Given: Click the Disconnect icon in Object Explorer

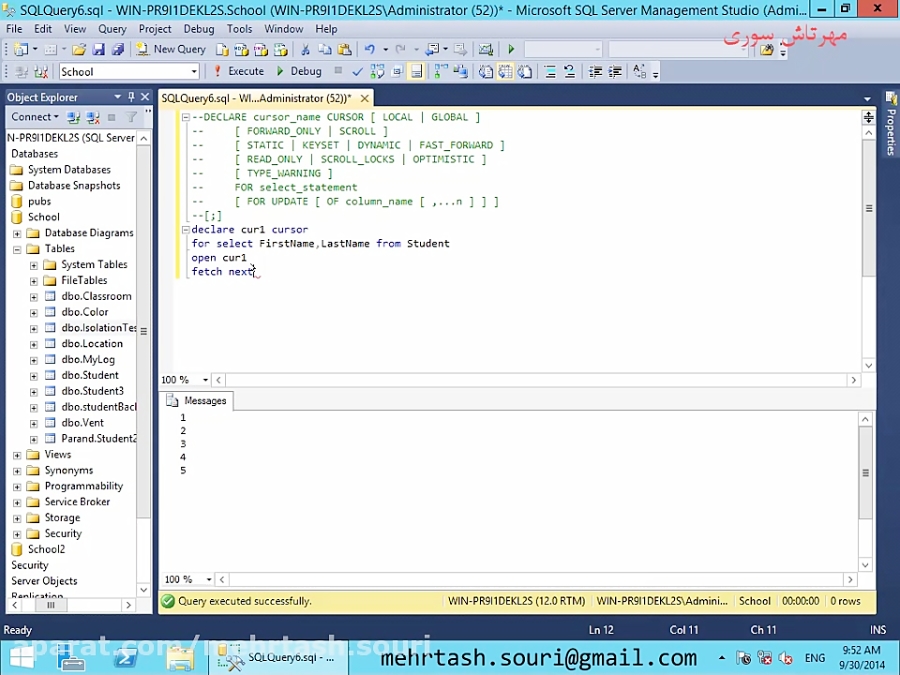Looking at the screenshot, I should tap(93, 117).
